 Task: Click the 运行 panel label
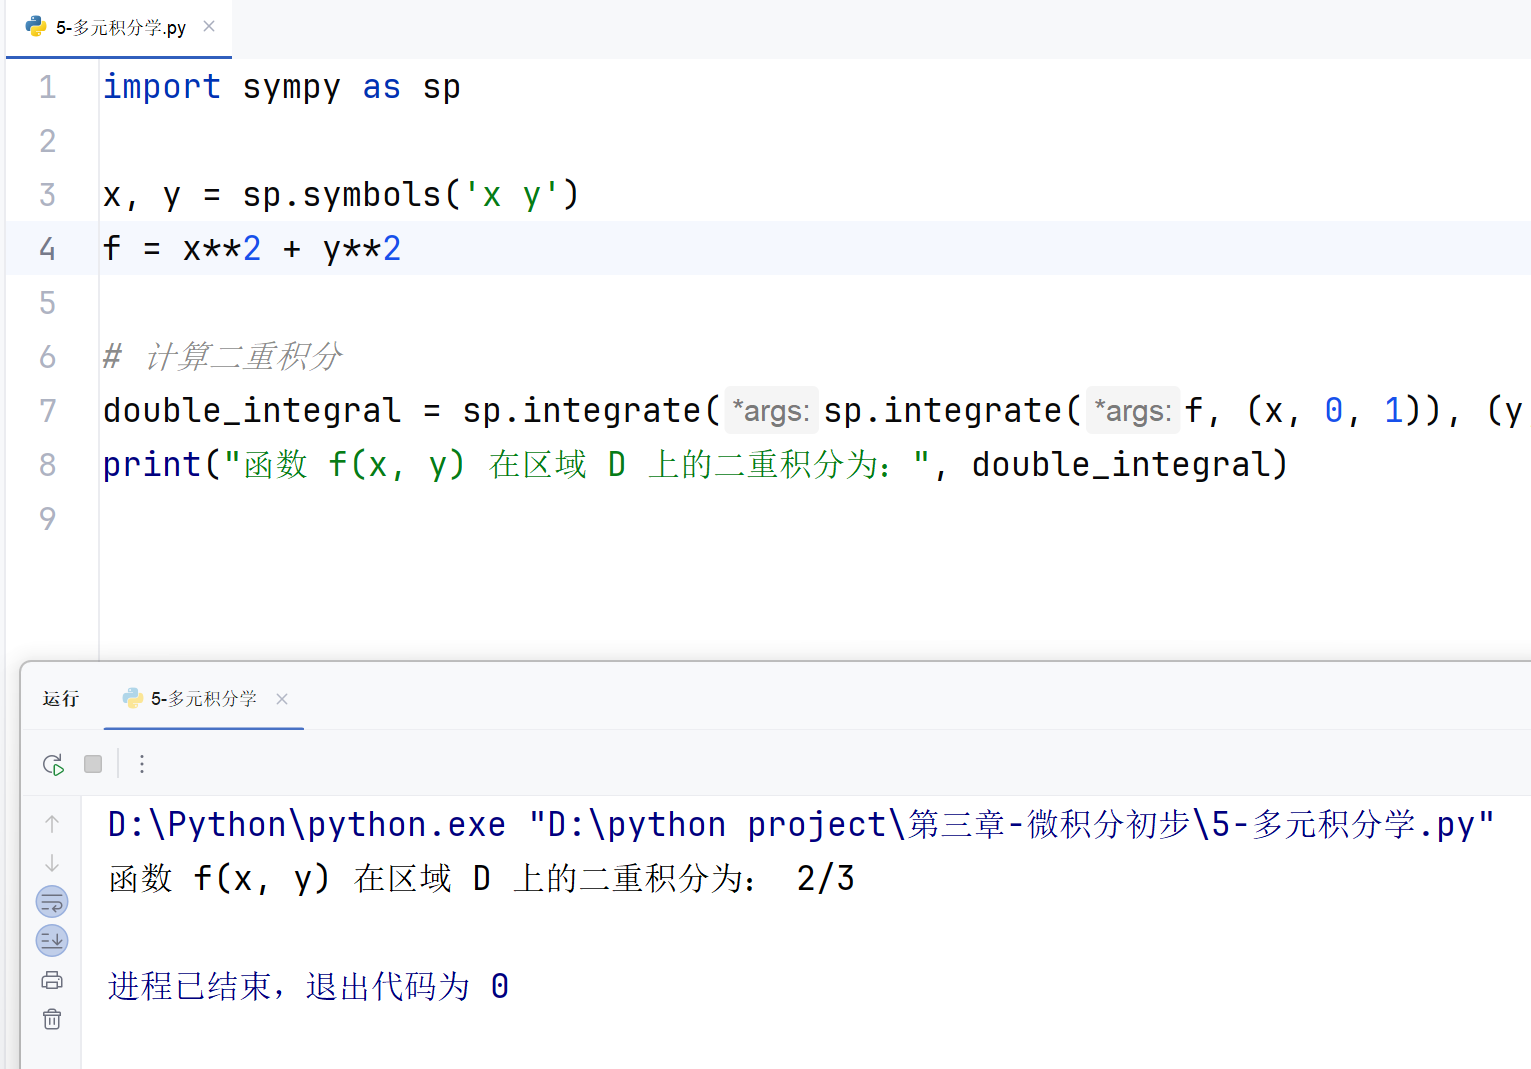(x=61, y=699)
